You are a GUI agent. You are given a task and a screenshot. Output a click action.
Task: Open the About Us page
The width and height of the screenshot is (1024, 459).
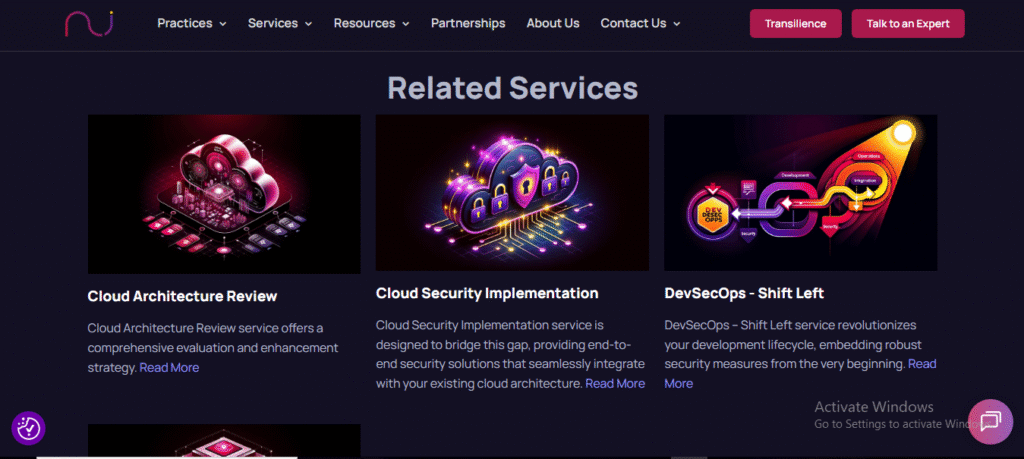[x=553, y=23]
